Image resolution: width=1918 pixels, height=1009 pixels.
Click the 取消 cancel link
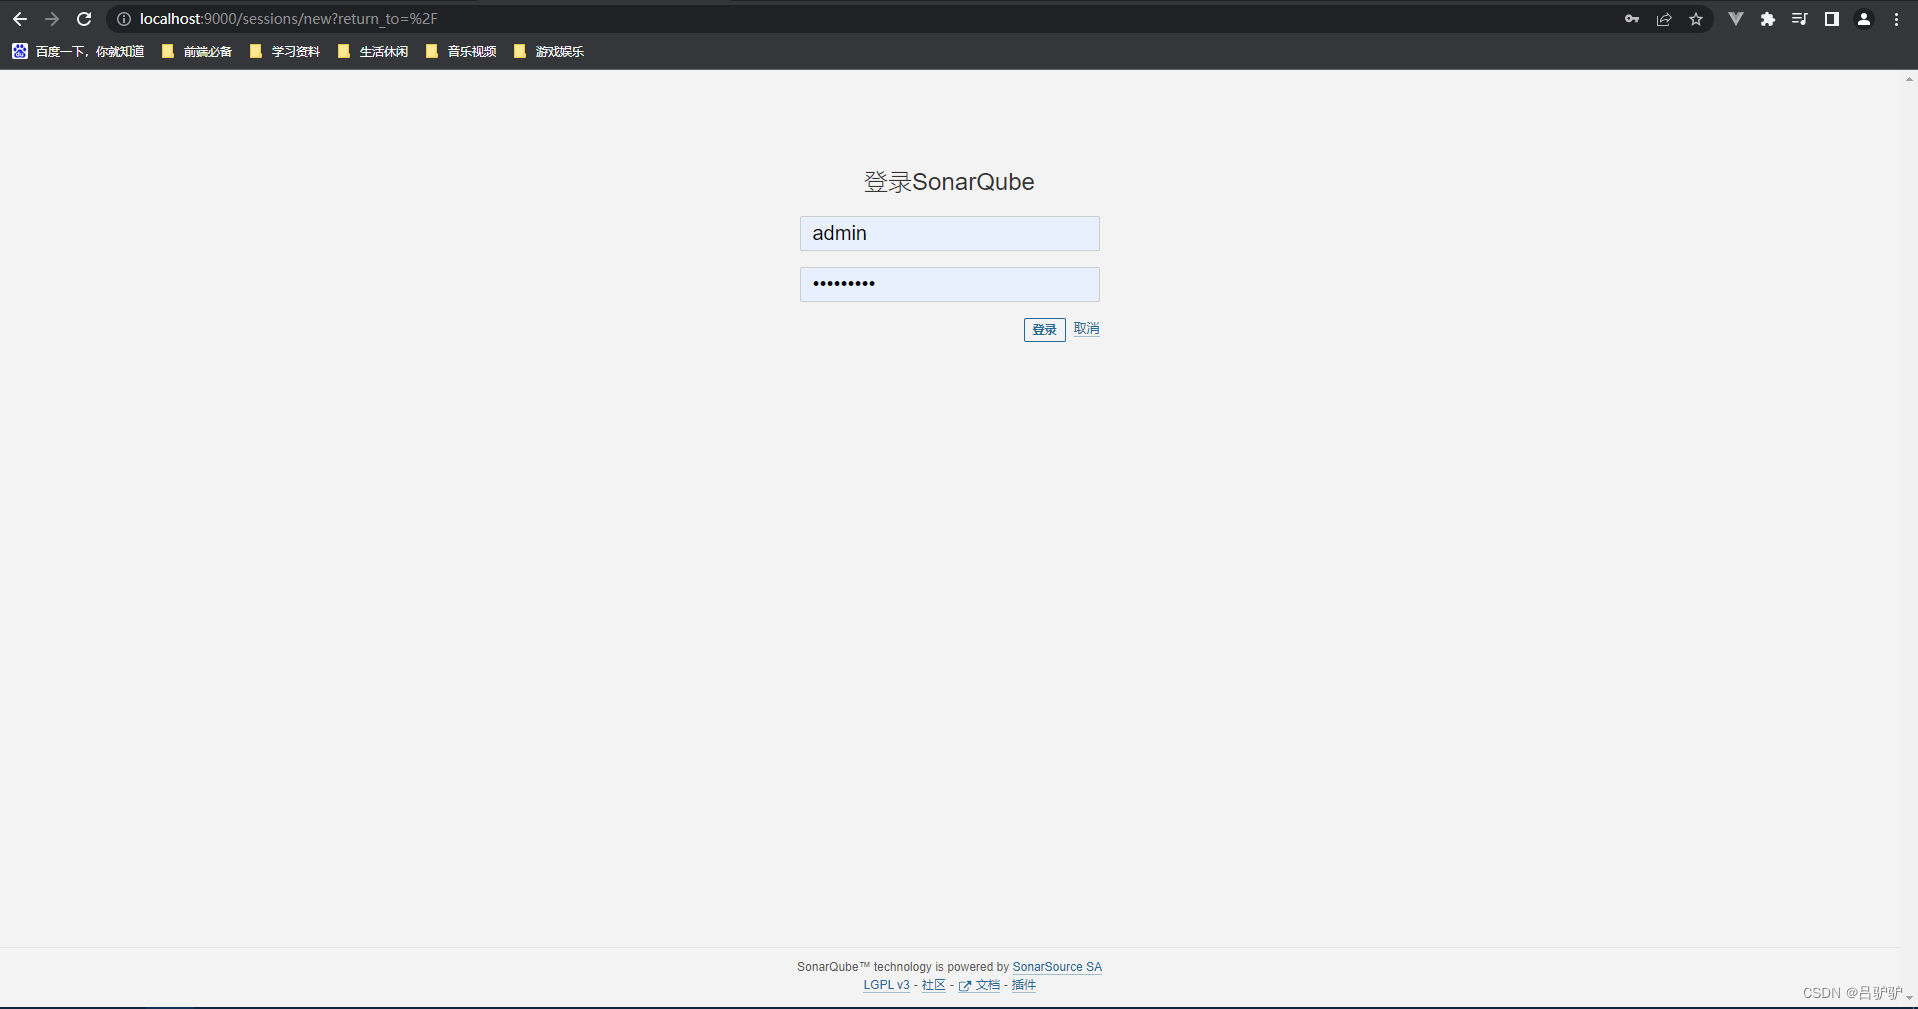pyautogui.click(x=1086, y=328)
